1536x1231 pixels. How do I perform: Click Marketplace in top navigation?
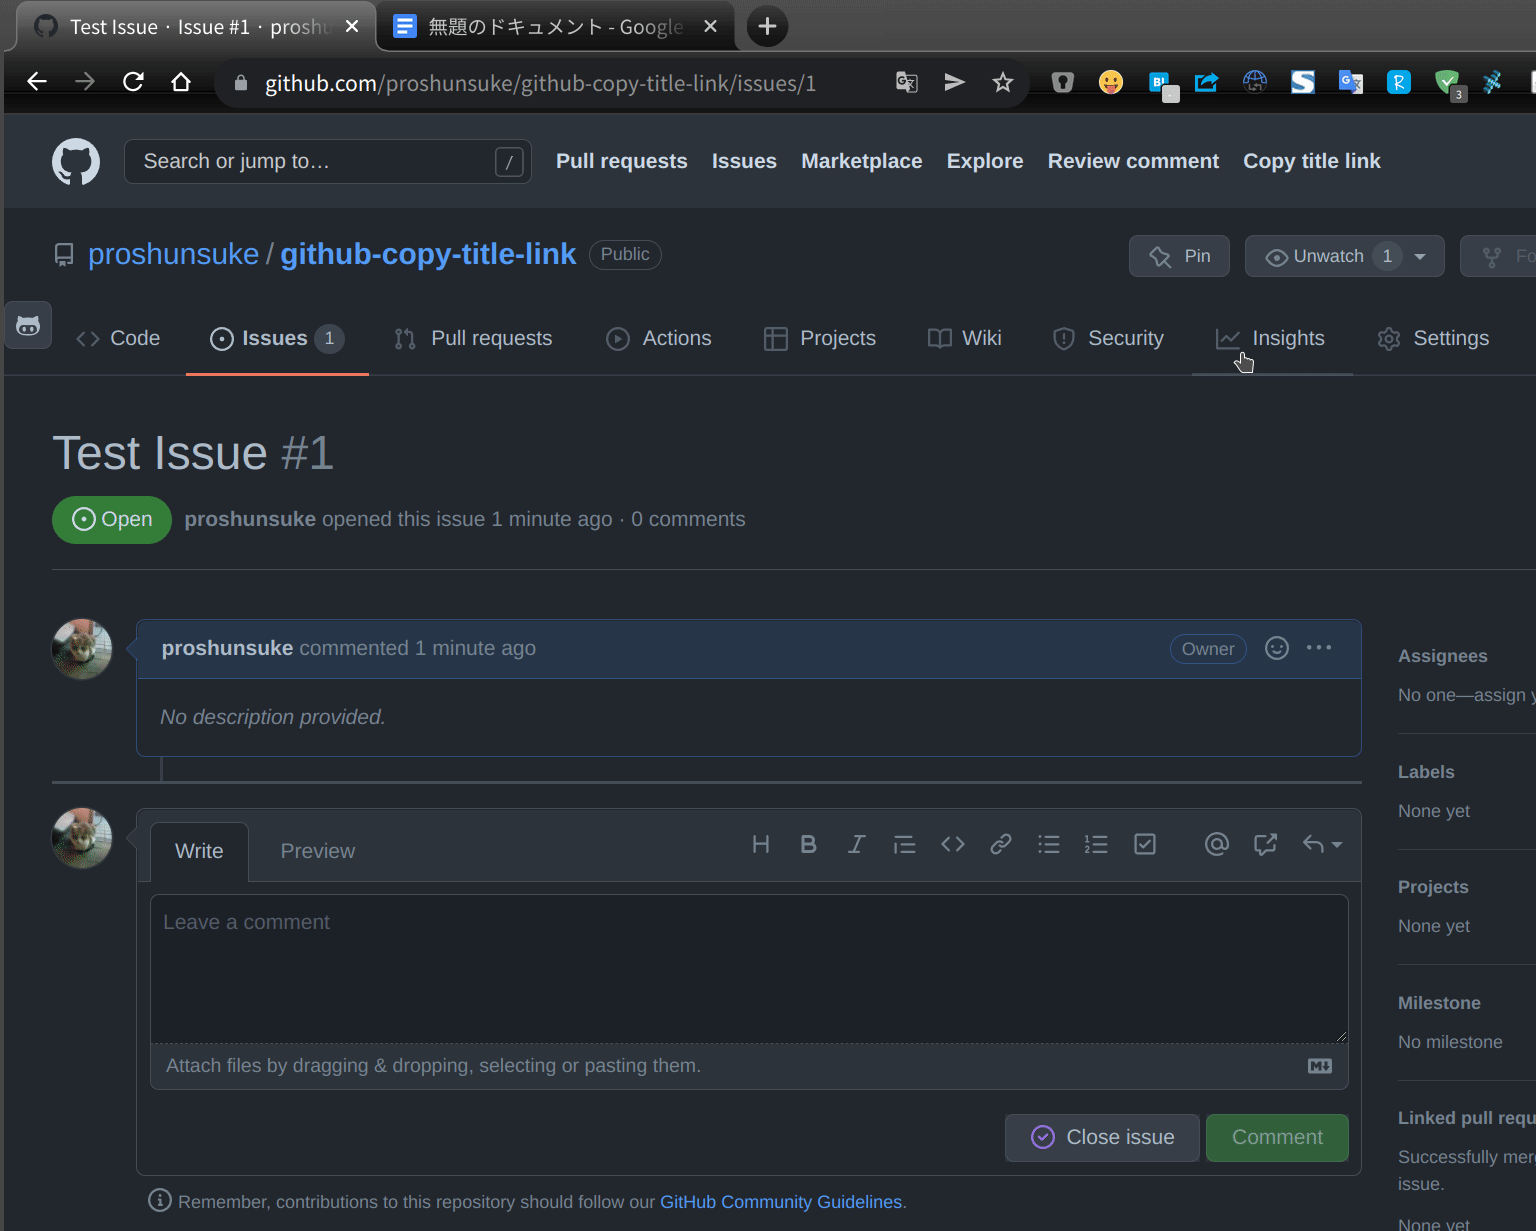pyautogui.click(x=862, y=161)
